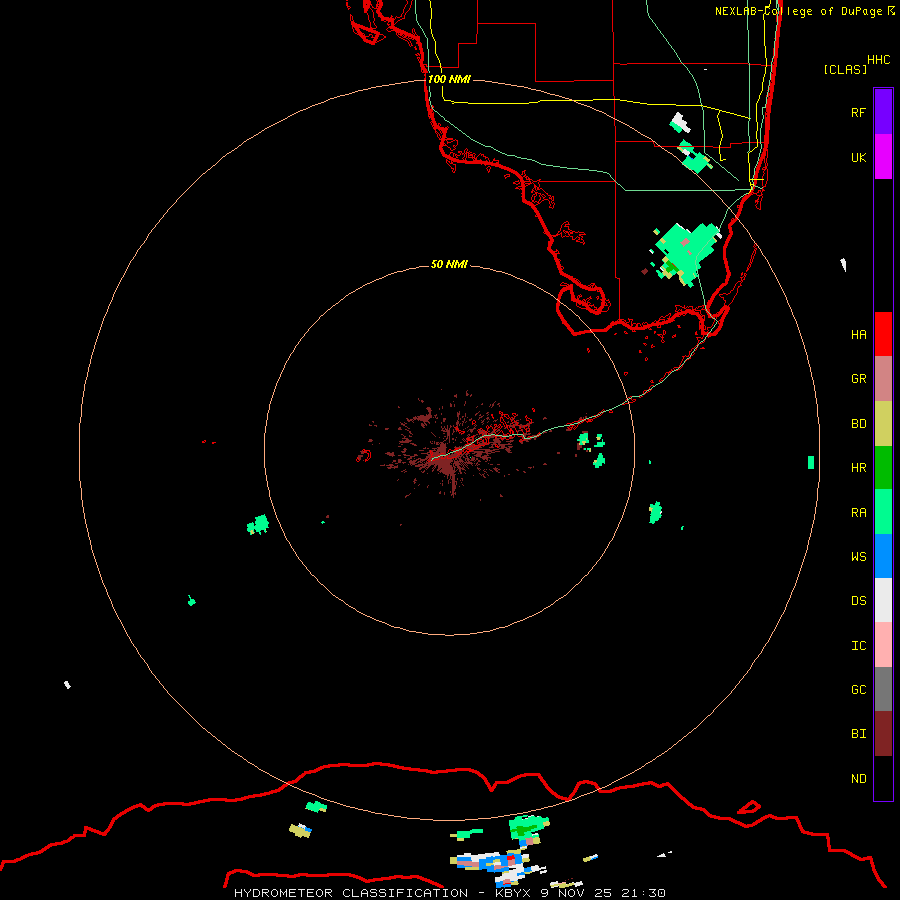Click the "50 NMI" range ring label
Viewport: 900px width, 900px height.
click(449, 264)
